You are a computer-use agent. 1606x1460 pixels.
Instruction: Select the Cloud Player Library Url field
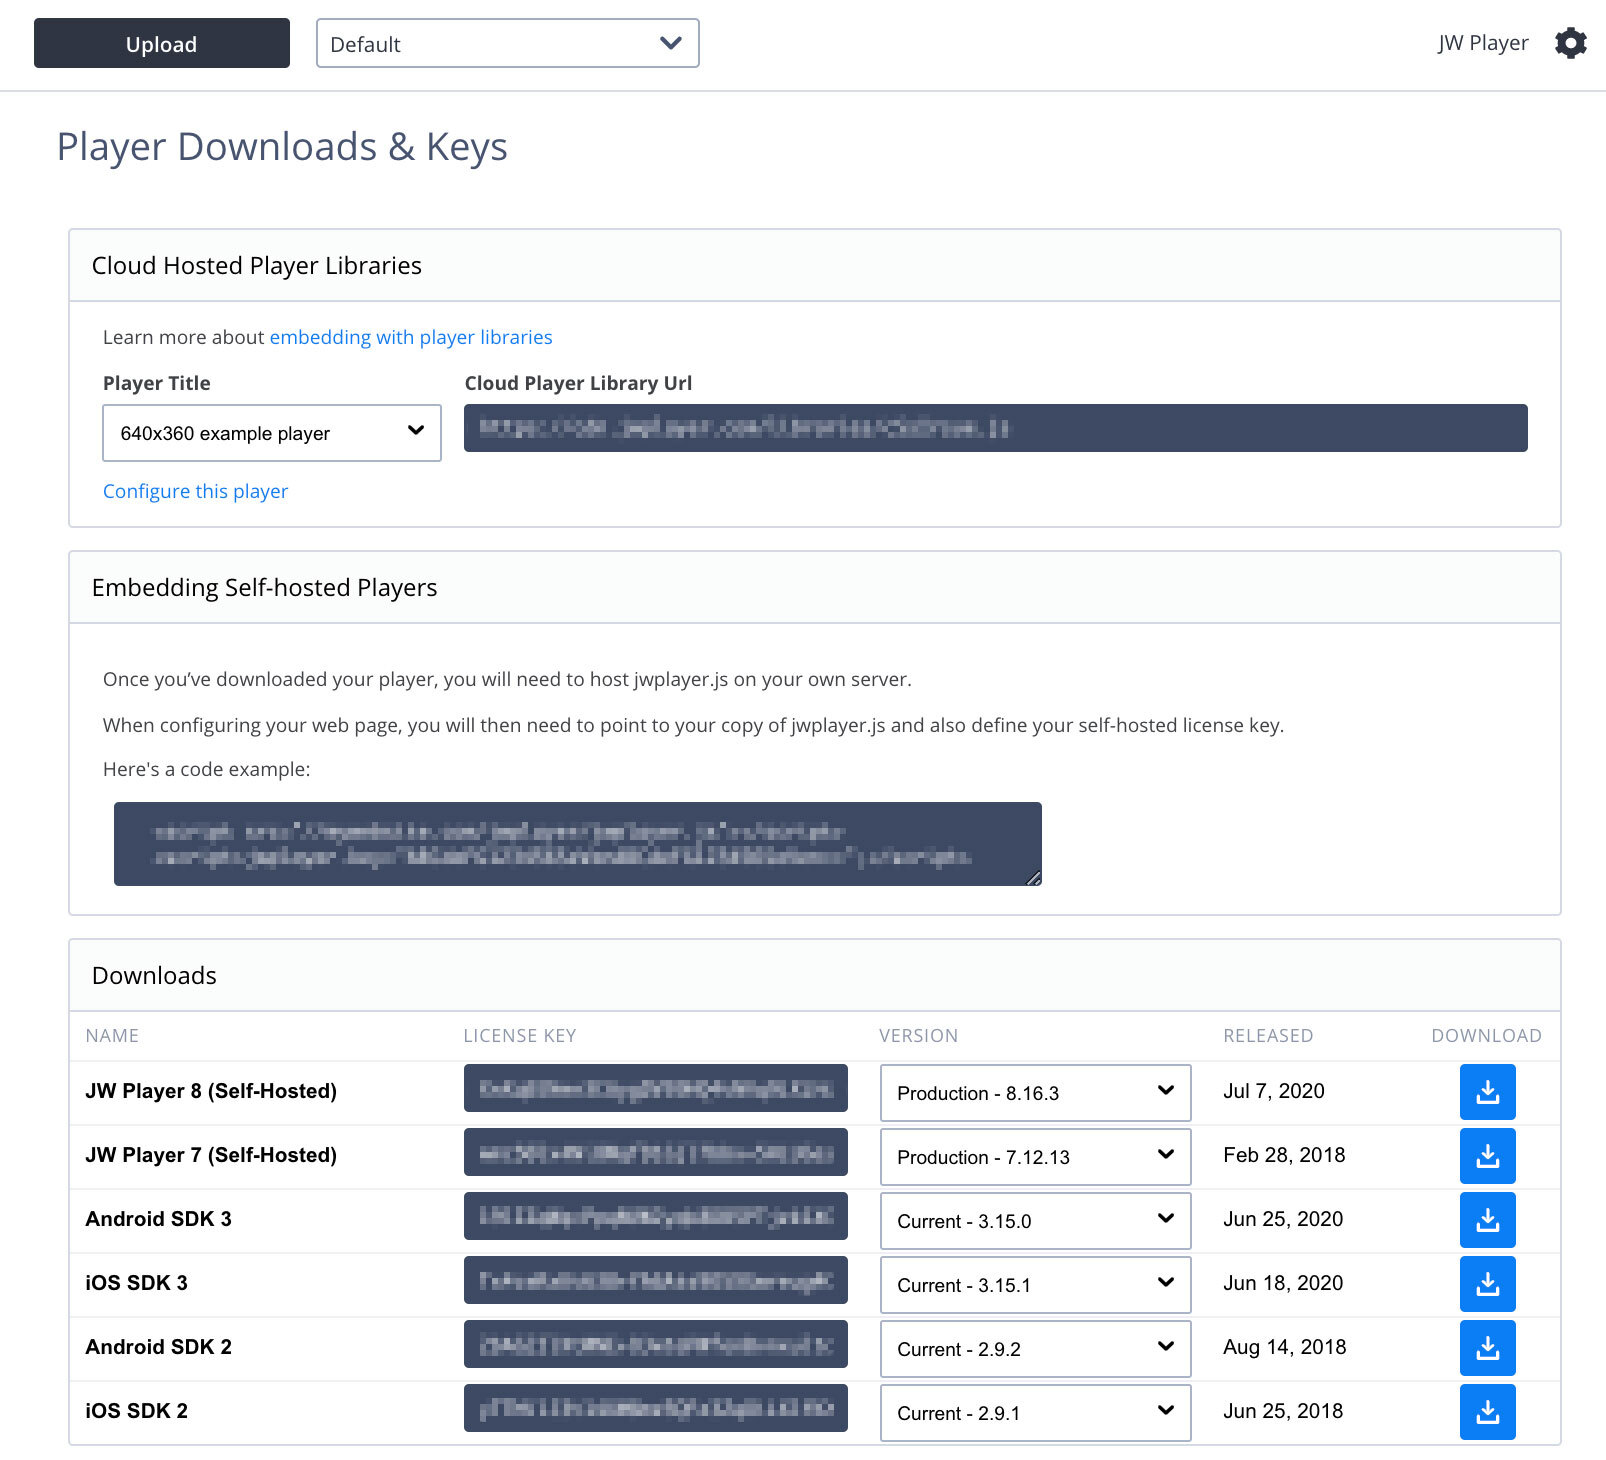(x=995, y=428)
